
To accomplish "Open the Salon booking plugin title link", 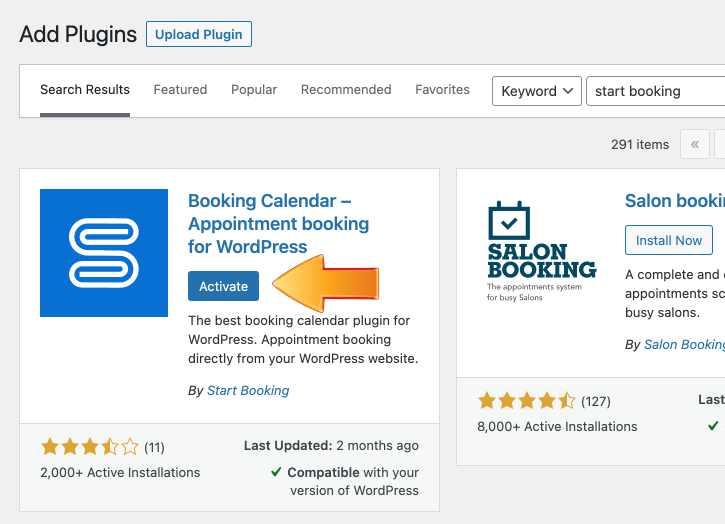I will (675, 201).
